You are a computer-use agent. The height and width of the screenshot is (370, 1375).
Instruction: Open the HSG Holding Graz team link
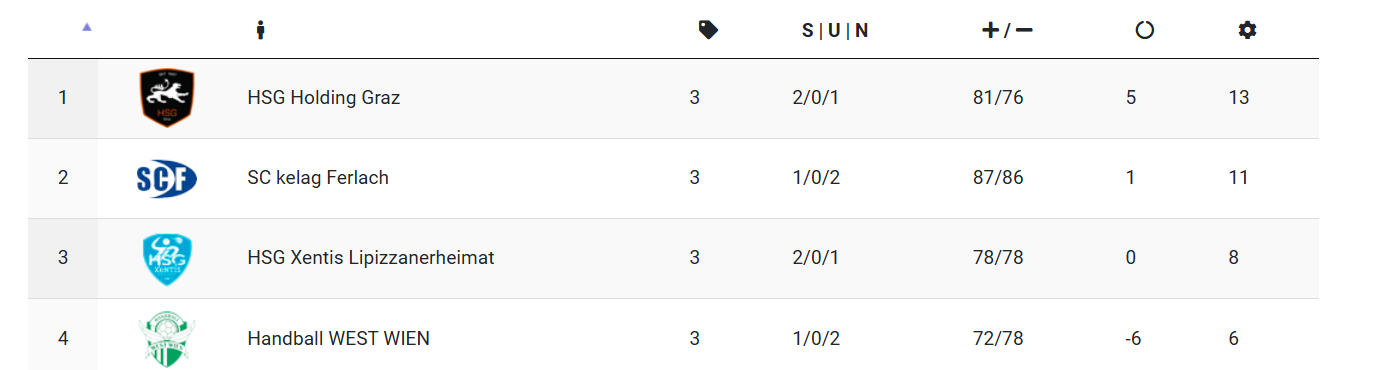324,98
